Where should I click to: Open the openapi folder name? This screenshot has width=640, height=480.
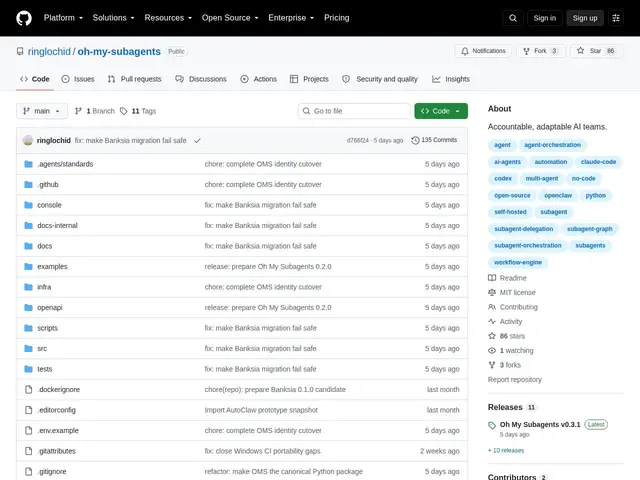click(50, 307)
